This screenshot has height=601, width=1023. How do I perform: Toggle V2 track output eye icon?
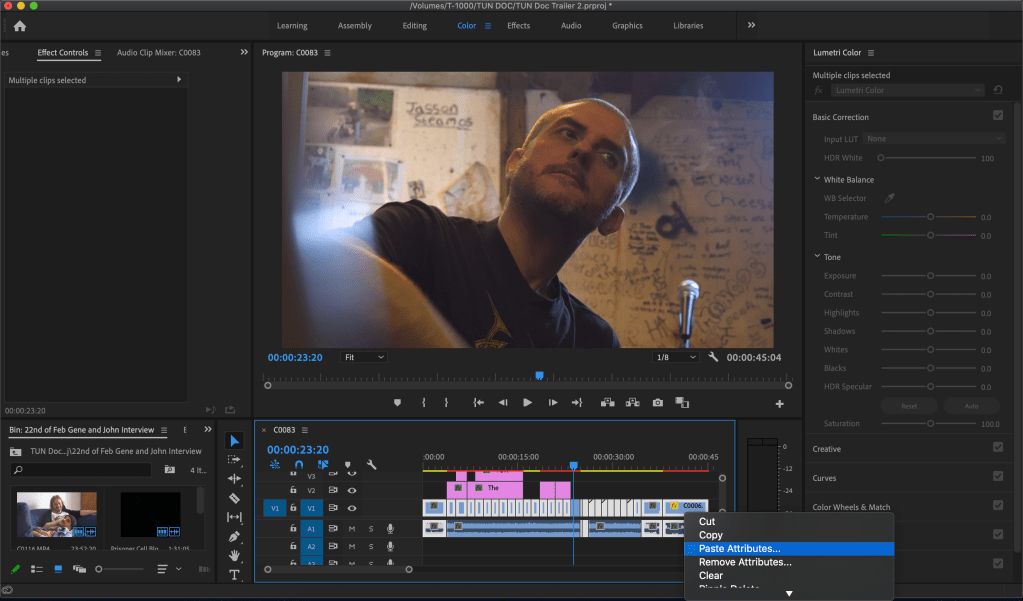[x=352, y=490]
